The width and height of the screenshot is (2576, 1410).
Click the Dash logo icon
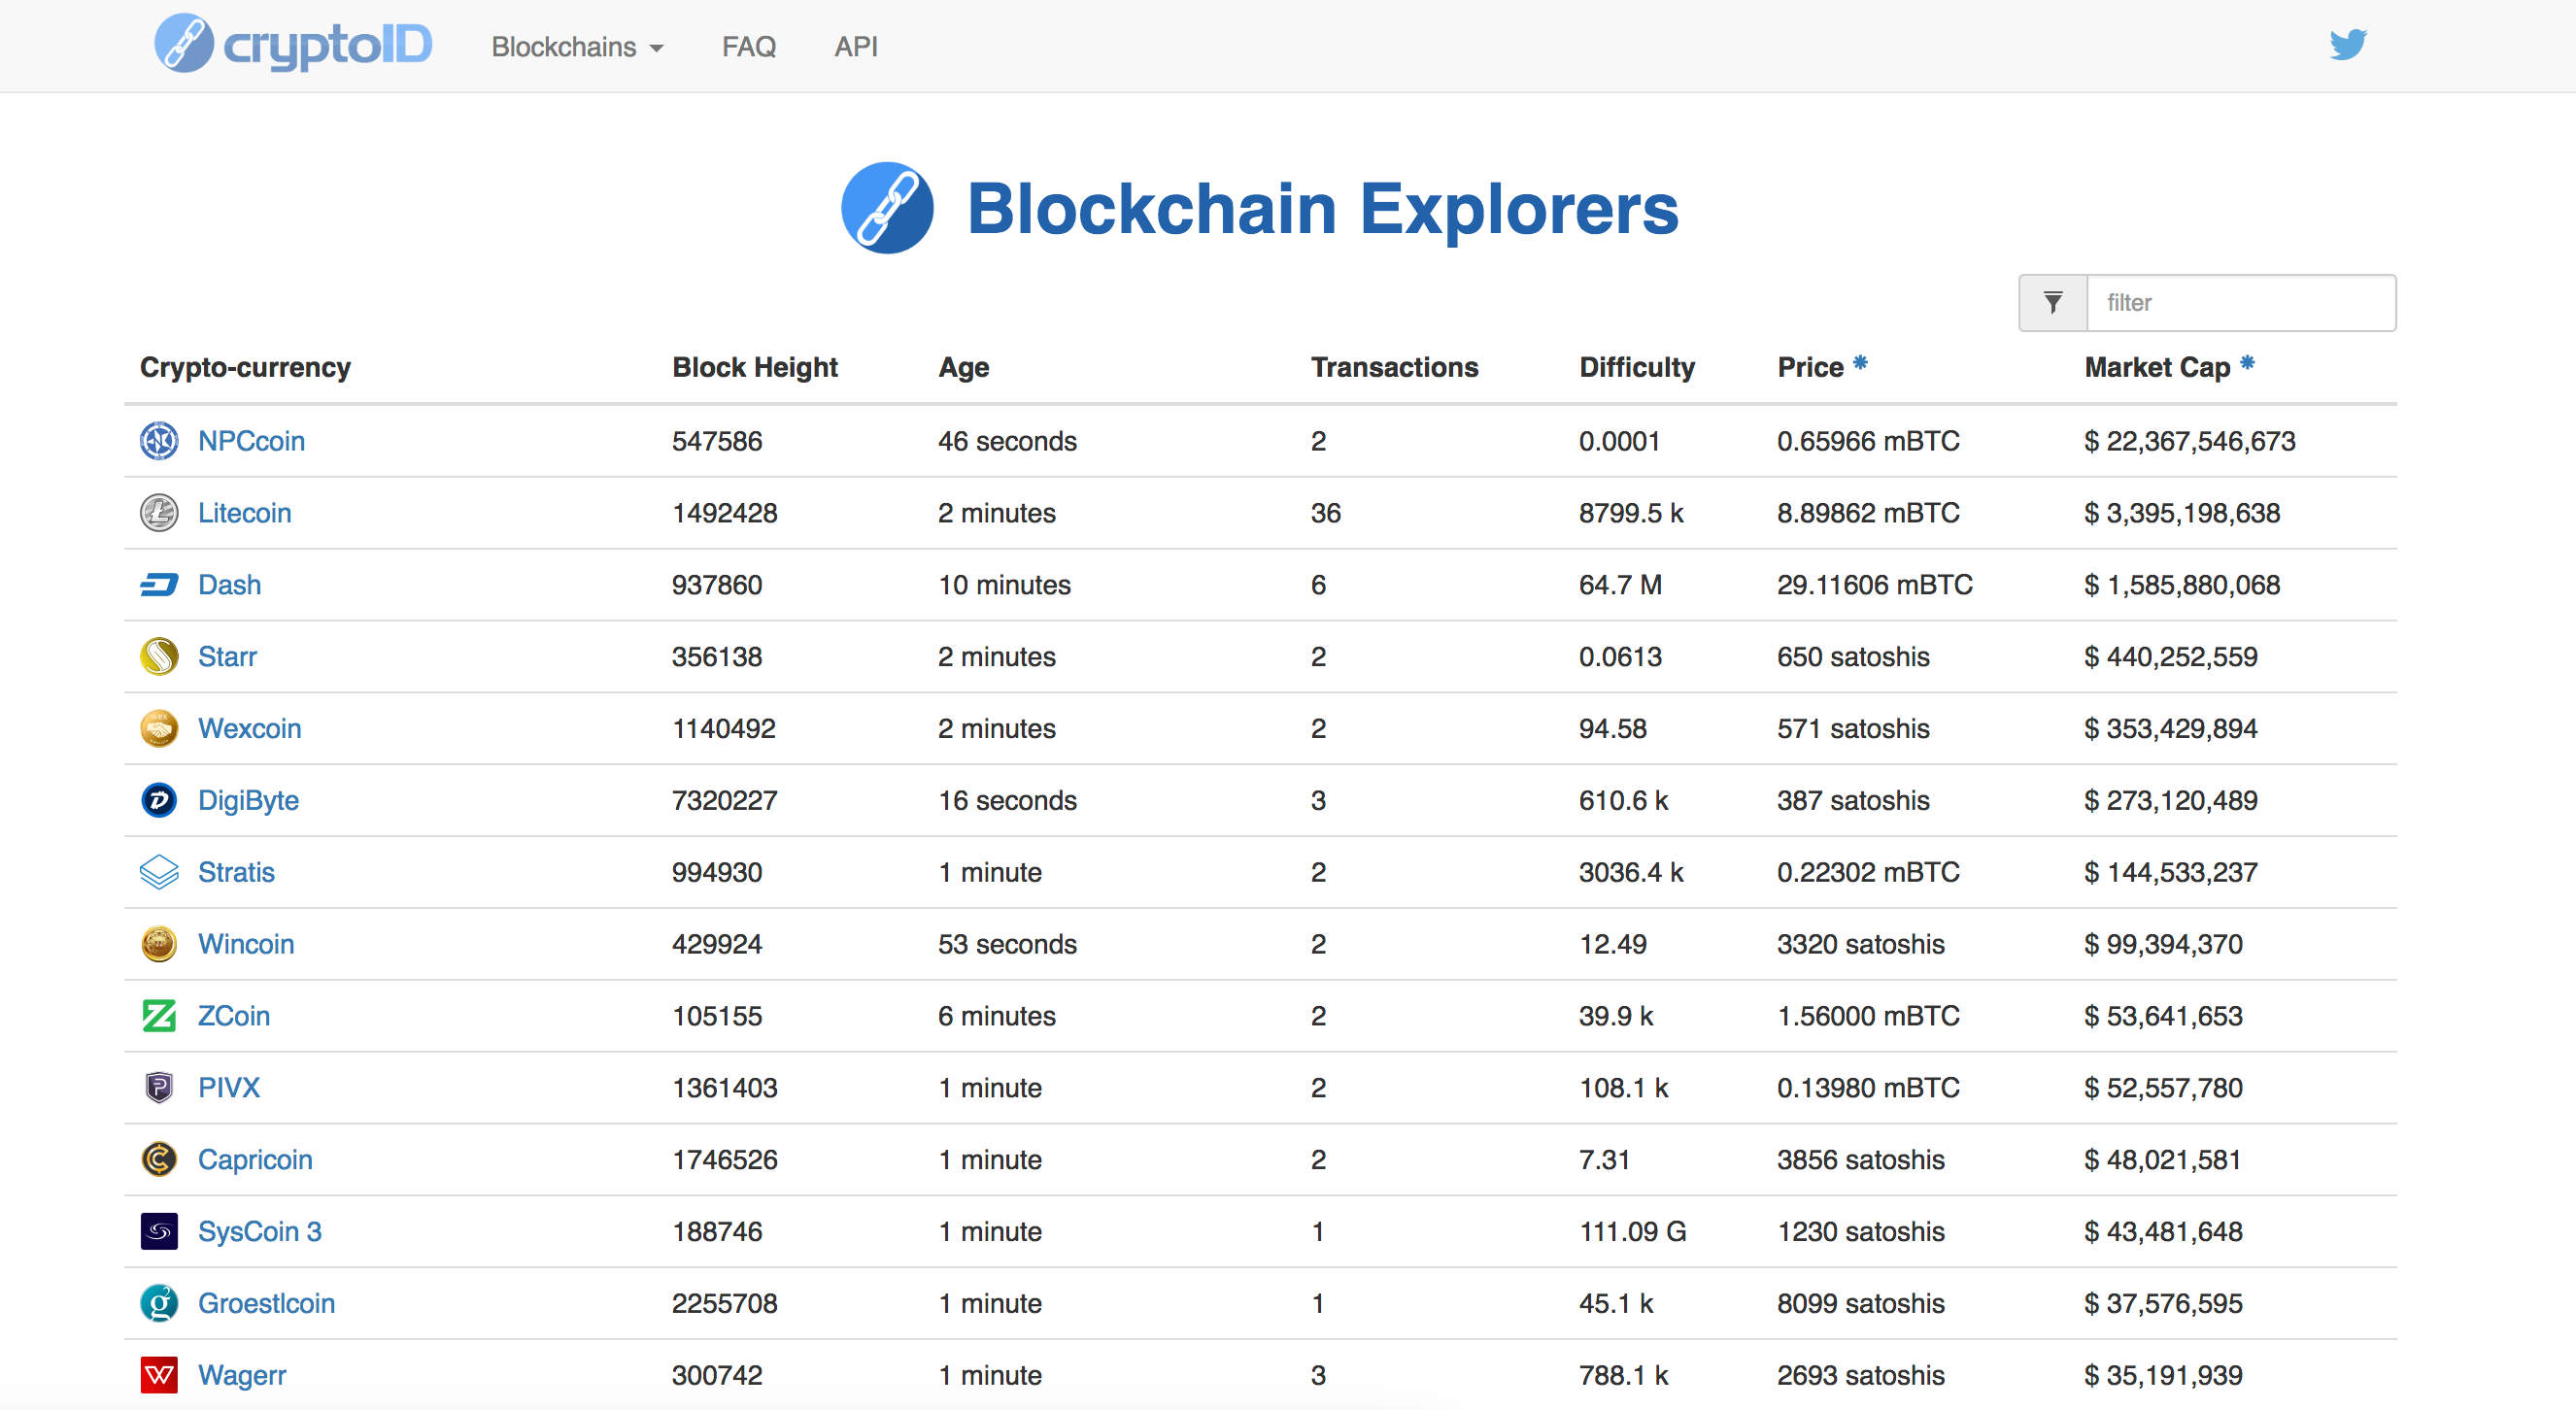point(159,585)
